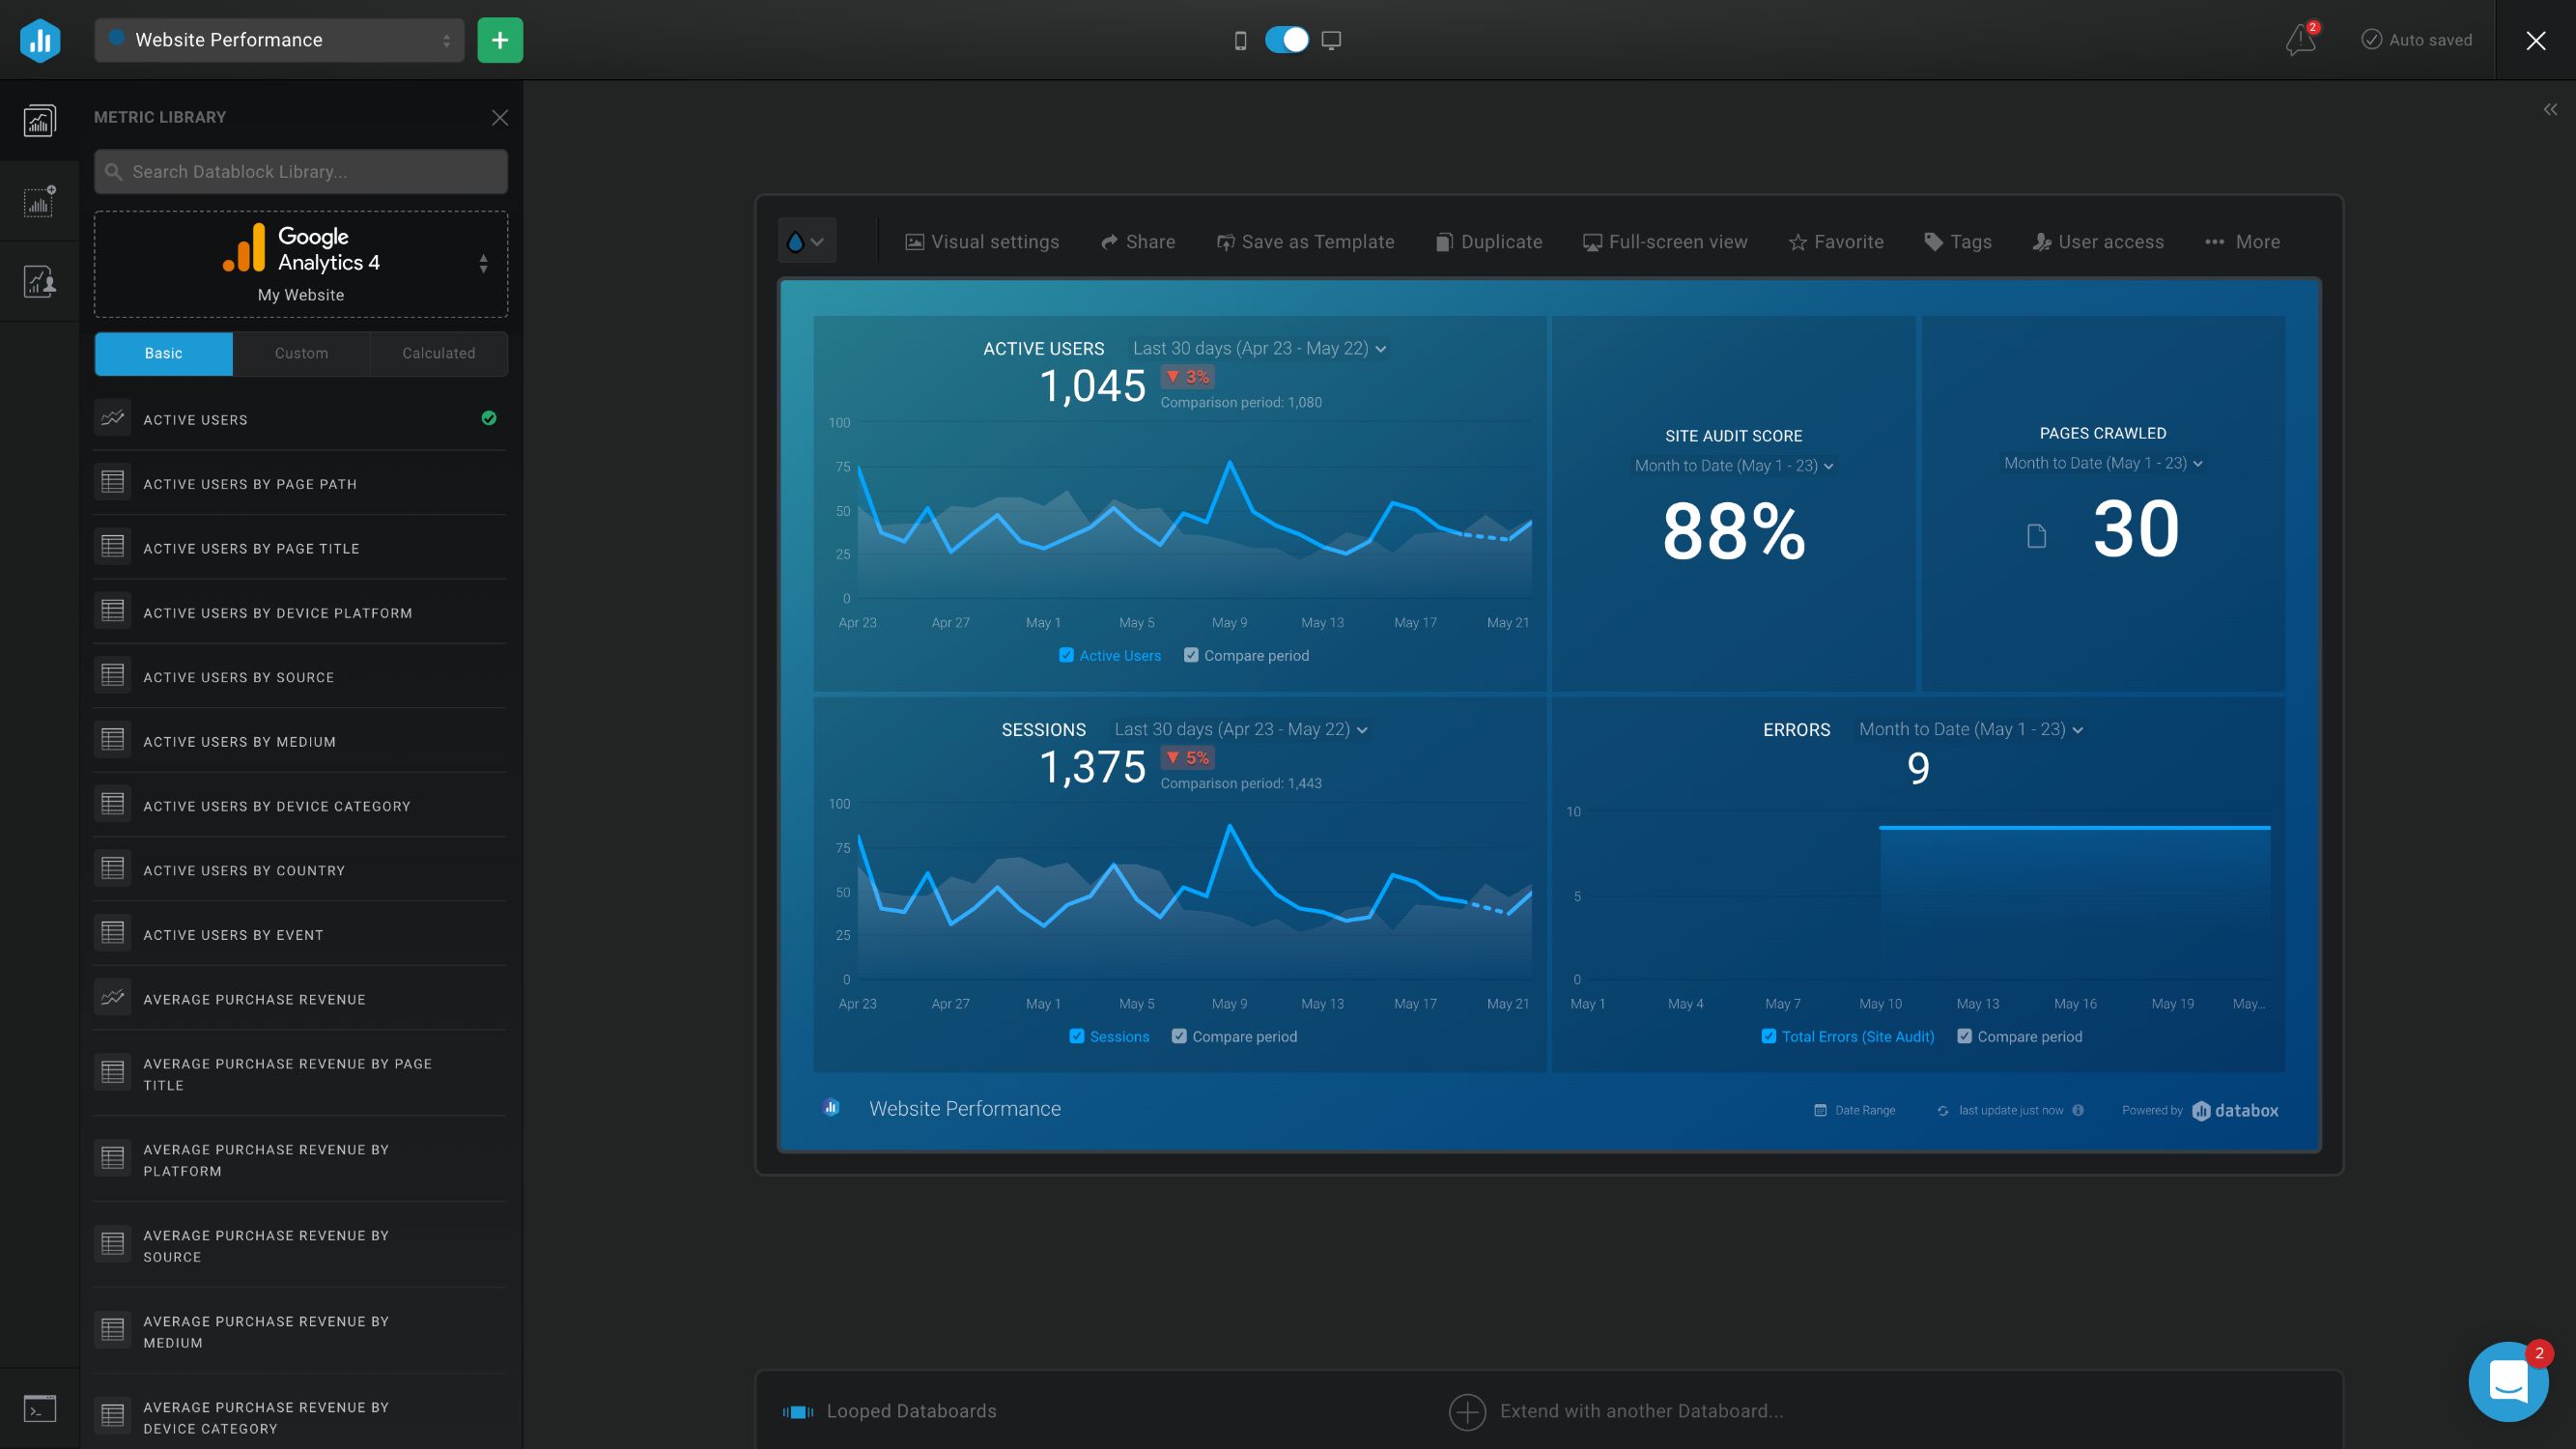Expand Sessions date range dropdown
This screenshot has width=2576, height=1449.
(1241, 729)
